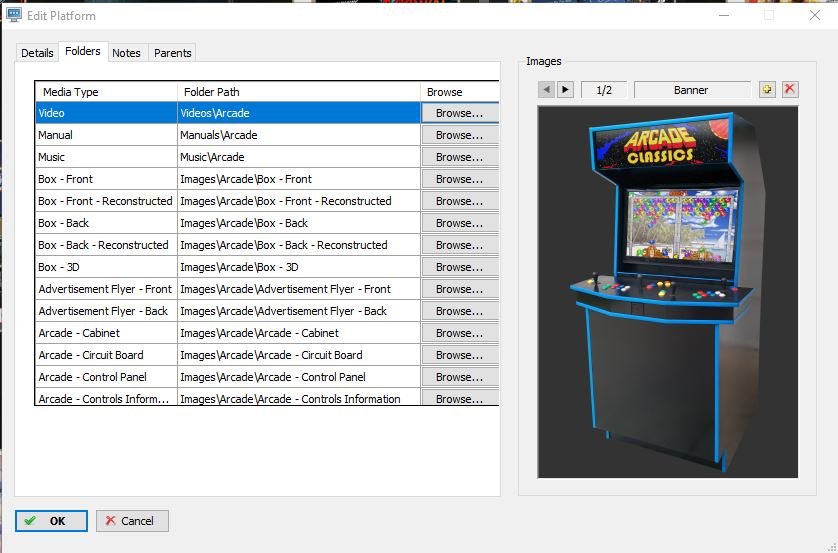
Task: Select the Folders tab
Action: tap(83, 51)
